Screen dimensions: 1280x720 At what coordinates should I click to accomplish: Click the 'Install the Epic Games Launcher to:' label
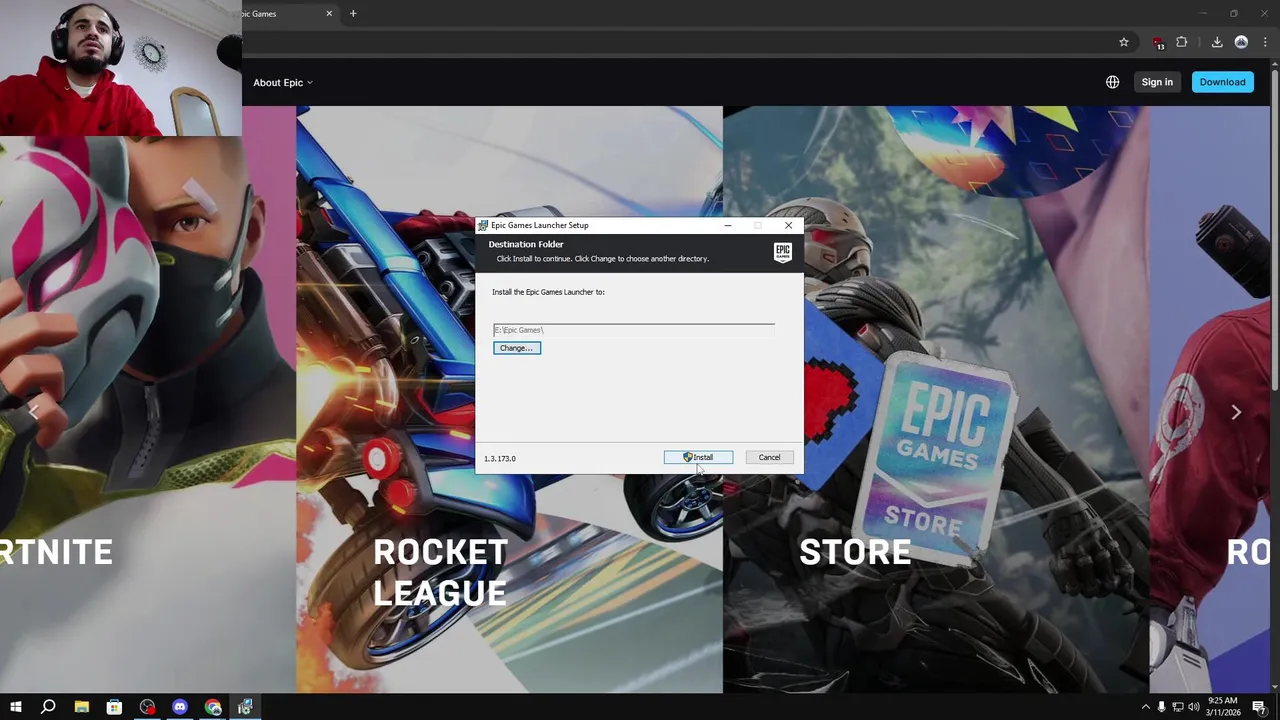[x=548, y=292]
